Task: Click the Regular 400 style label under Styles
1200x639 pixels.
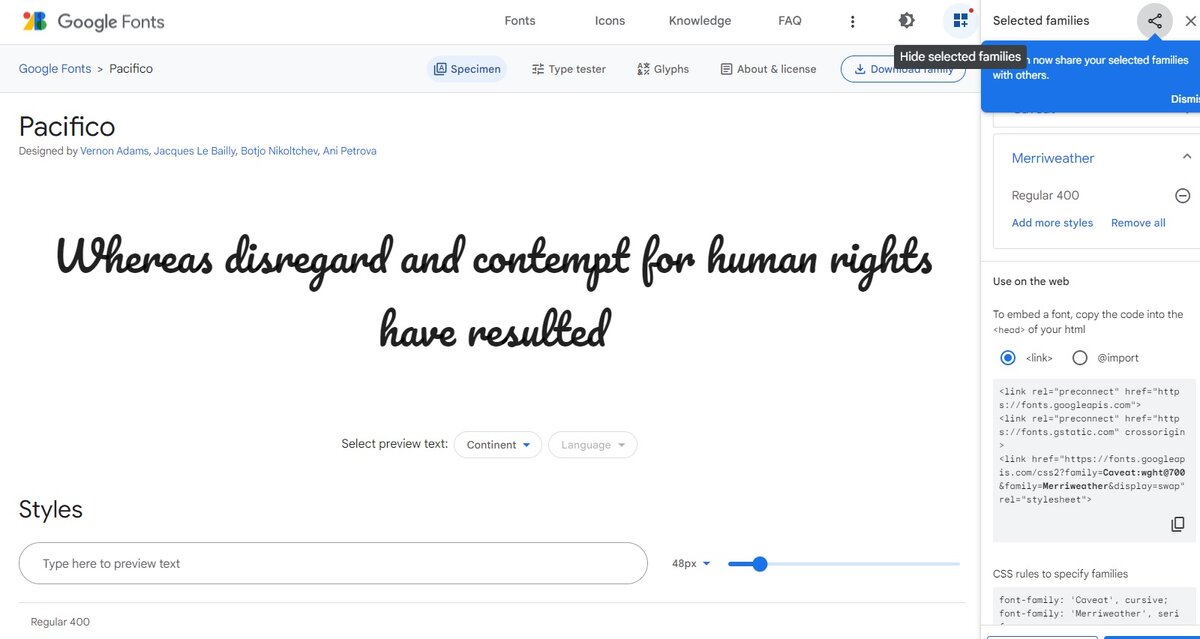Action: pos(60,622)
